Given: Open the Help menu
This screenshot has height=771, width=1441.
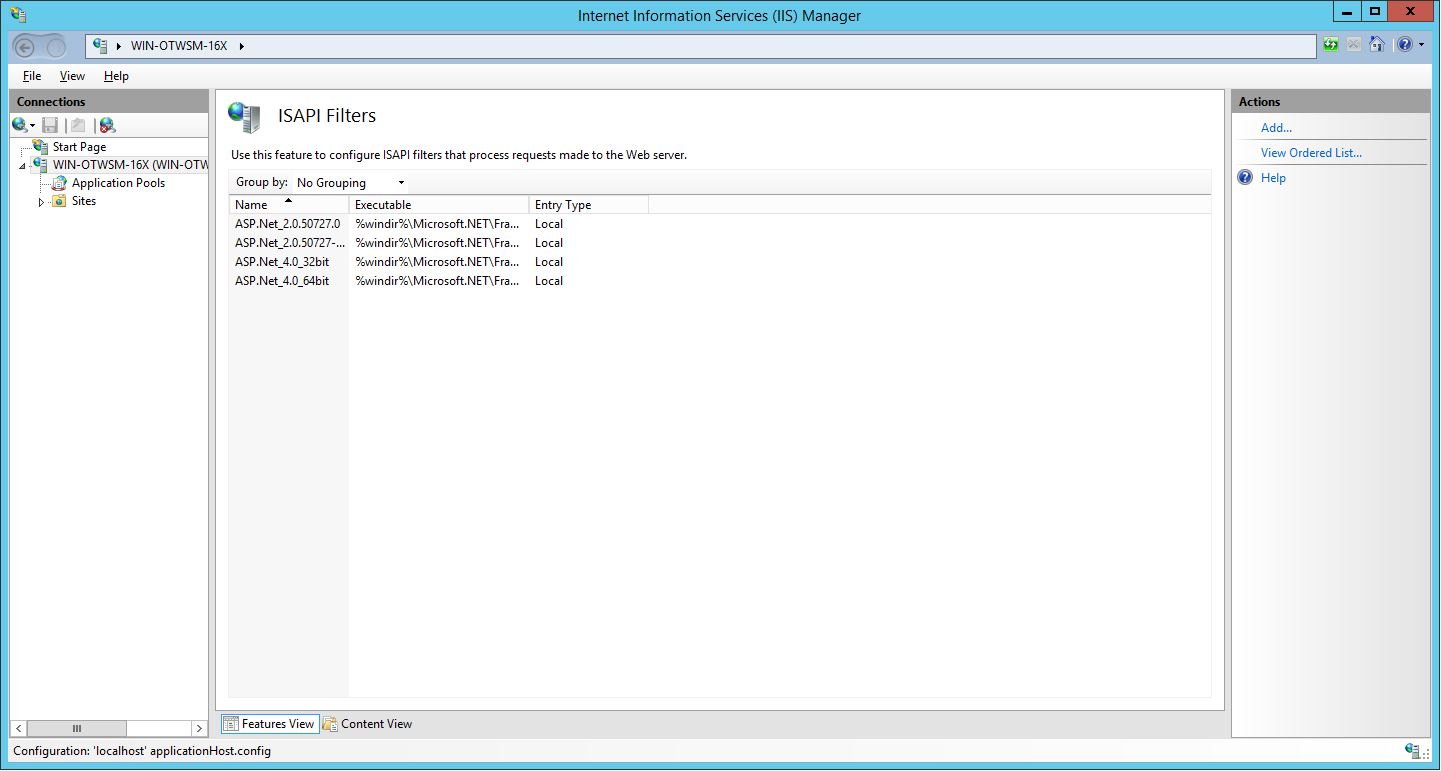Looking at the screenshot, I should coord(116,76).
